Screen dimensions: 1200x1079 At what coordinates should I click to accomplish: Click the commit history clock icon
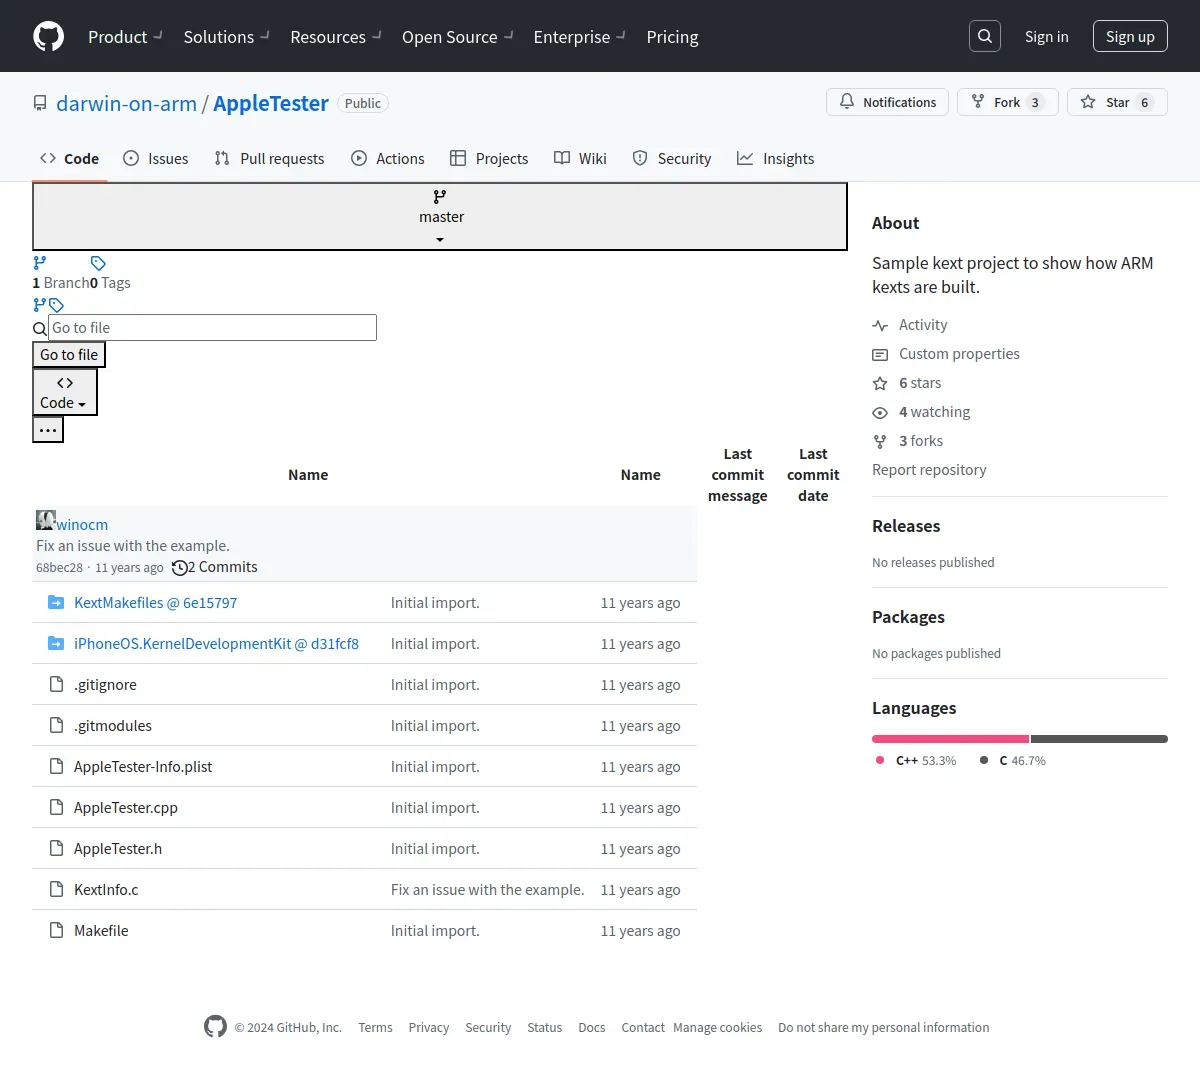(x=180, y=568)
